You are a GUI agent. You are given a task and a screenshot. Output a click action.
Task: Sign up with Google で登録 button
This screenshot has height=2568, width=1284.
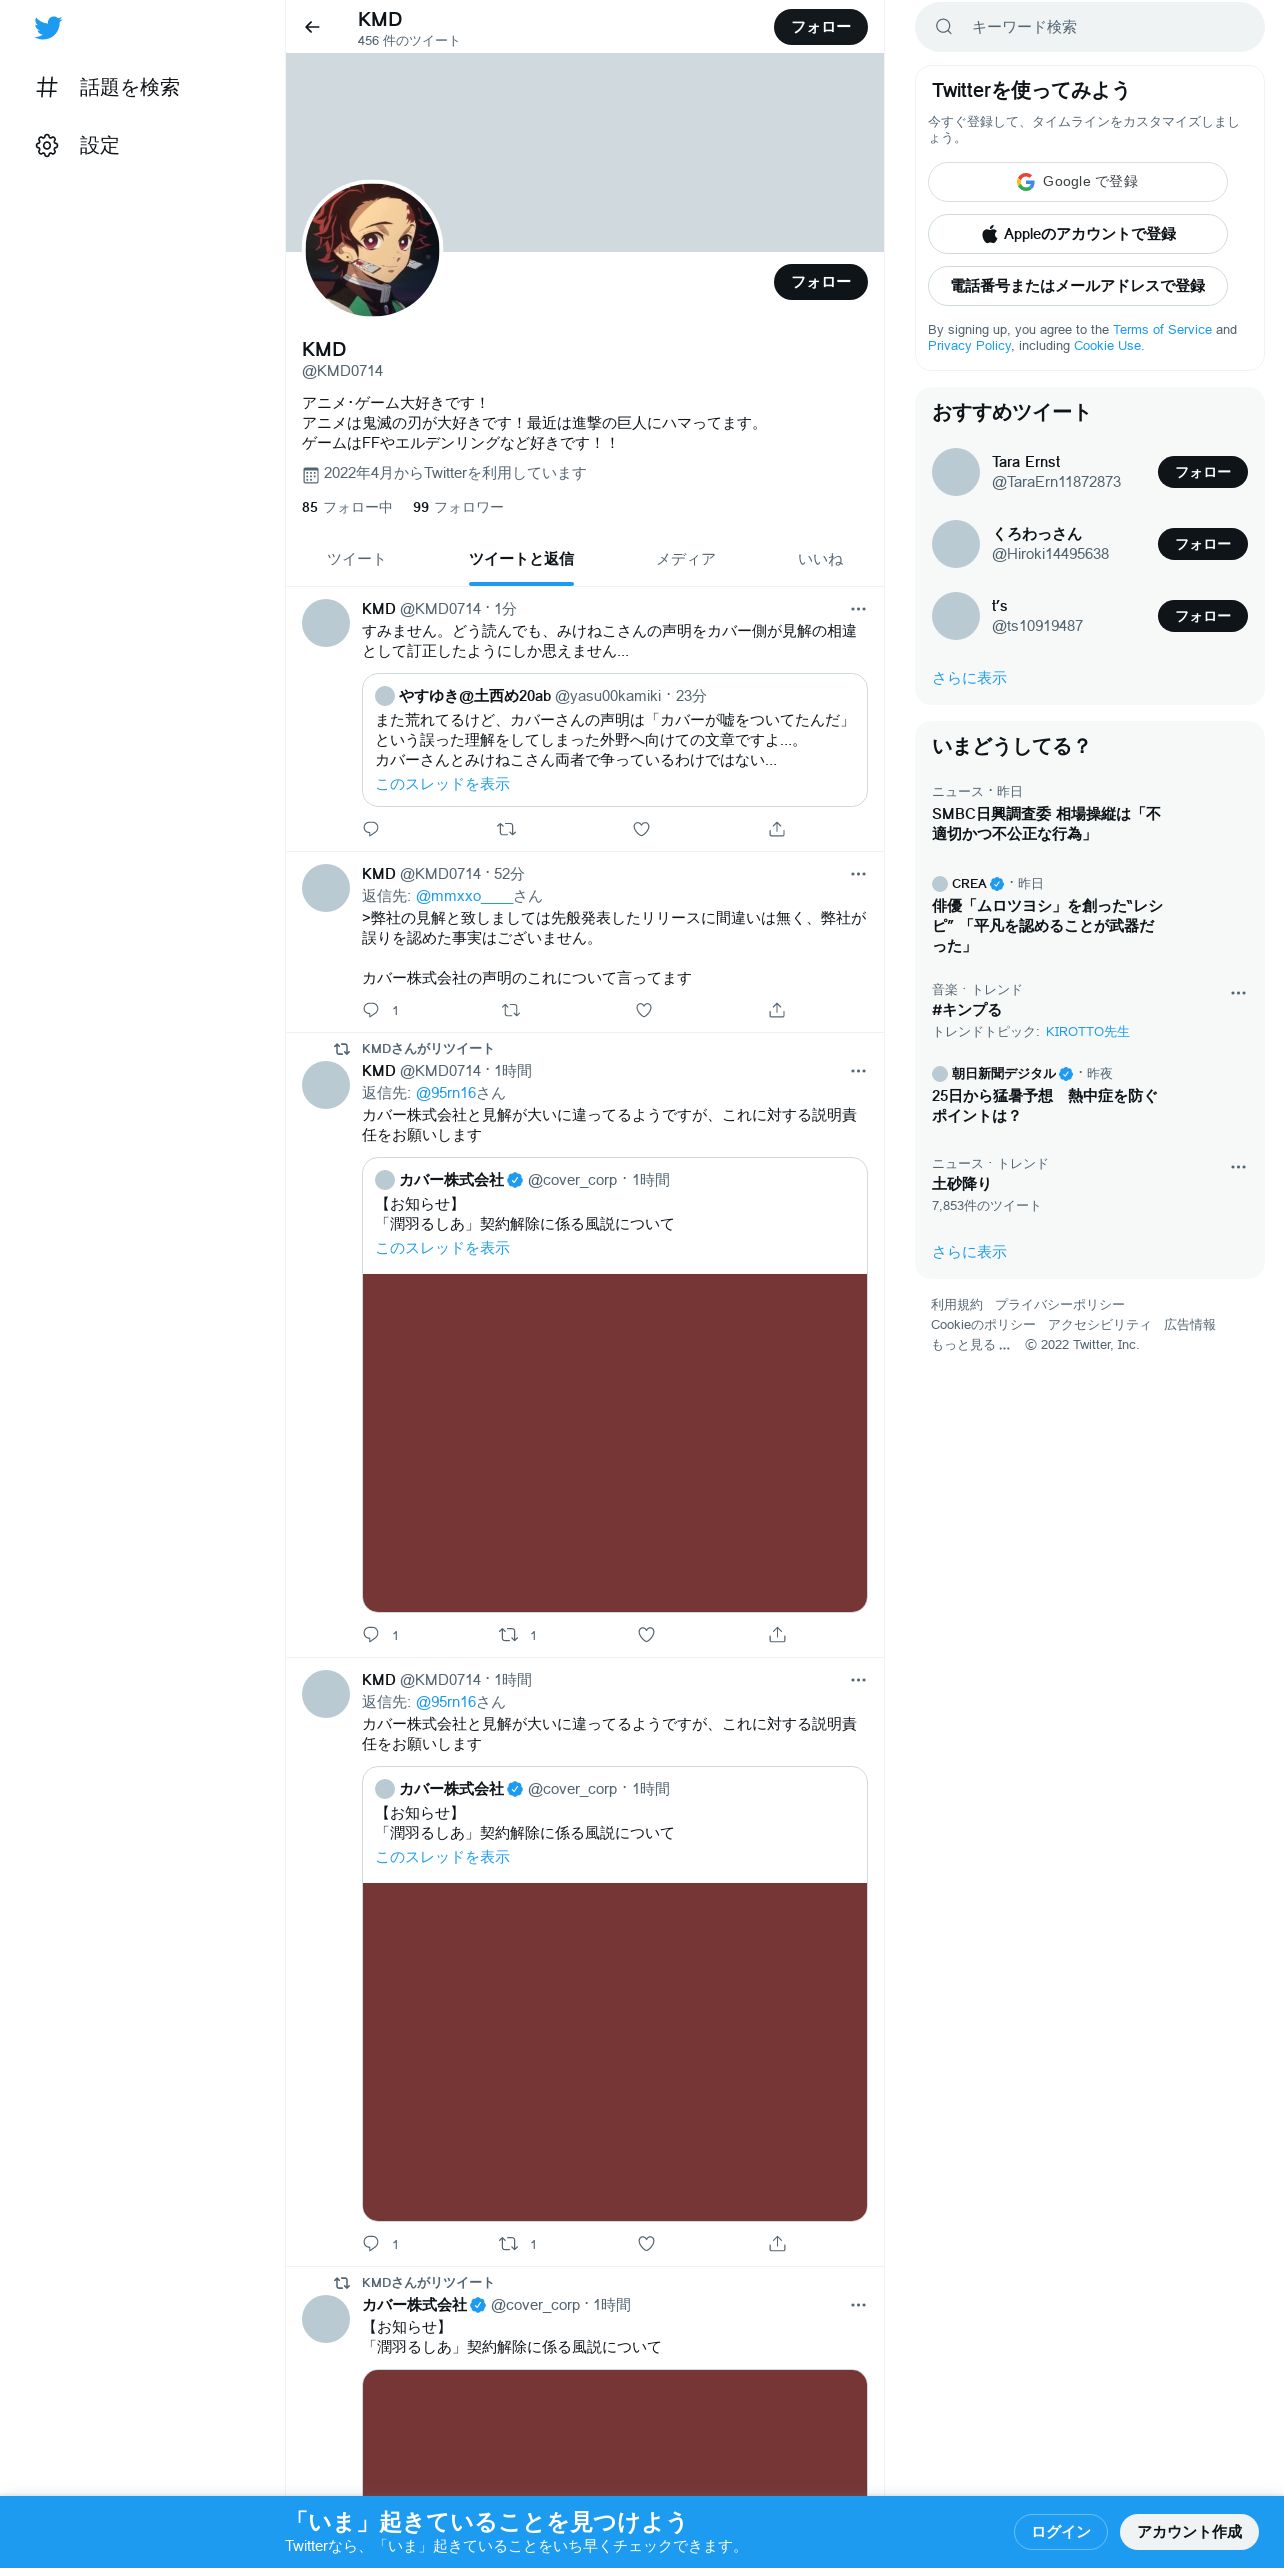(x=1077, y=182)
